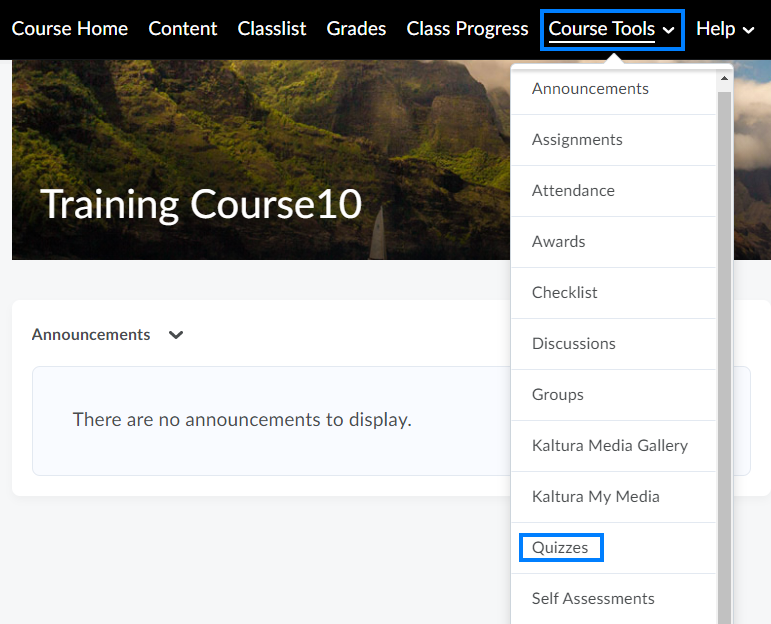Open the Classlist page
771x624 pixels.
(x=272, y=29)
